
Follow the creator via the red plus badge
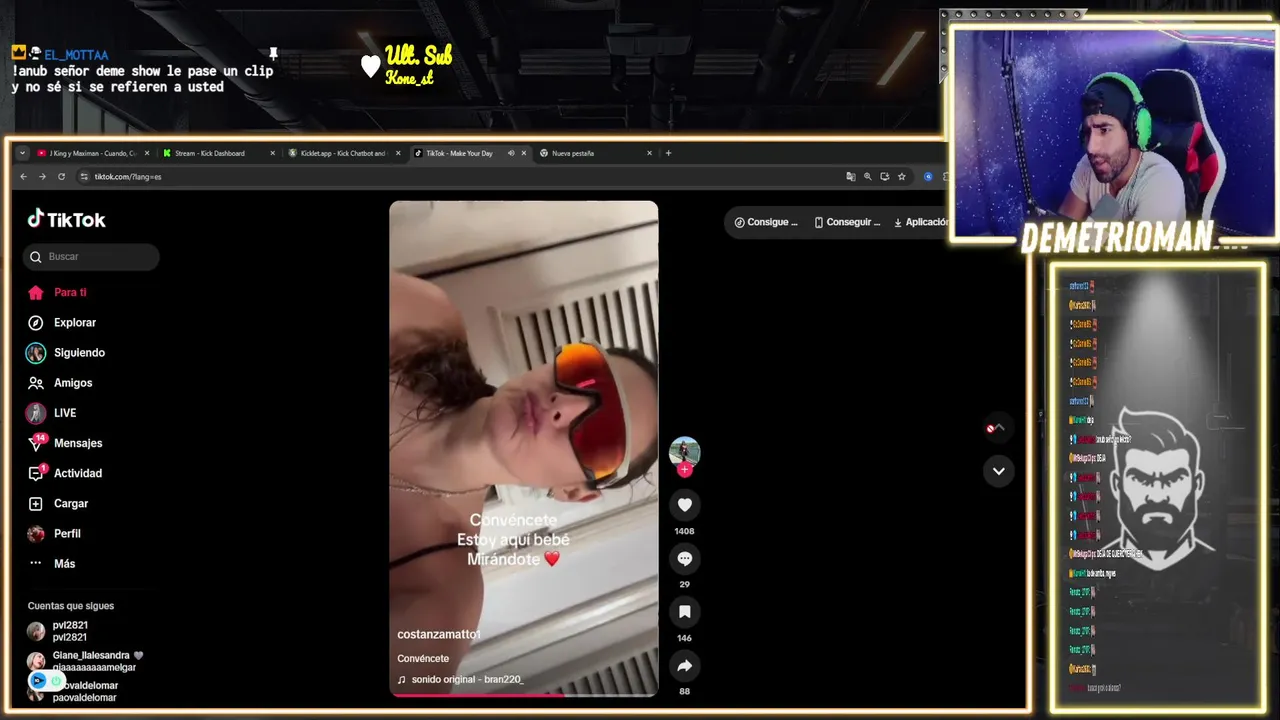(685, 469)
